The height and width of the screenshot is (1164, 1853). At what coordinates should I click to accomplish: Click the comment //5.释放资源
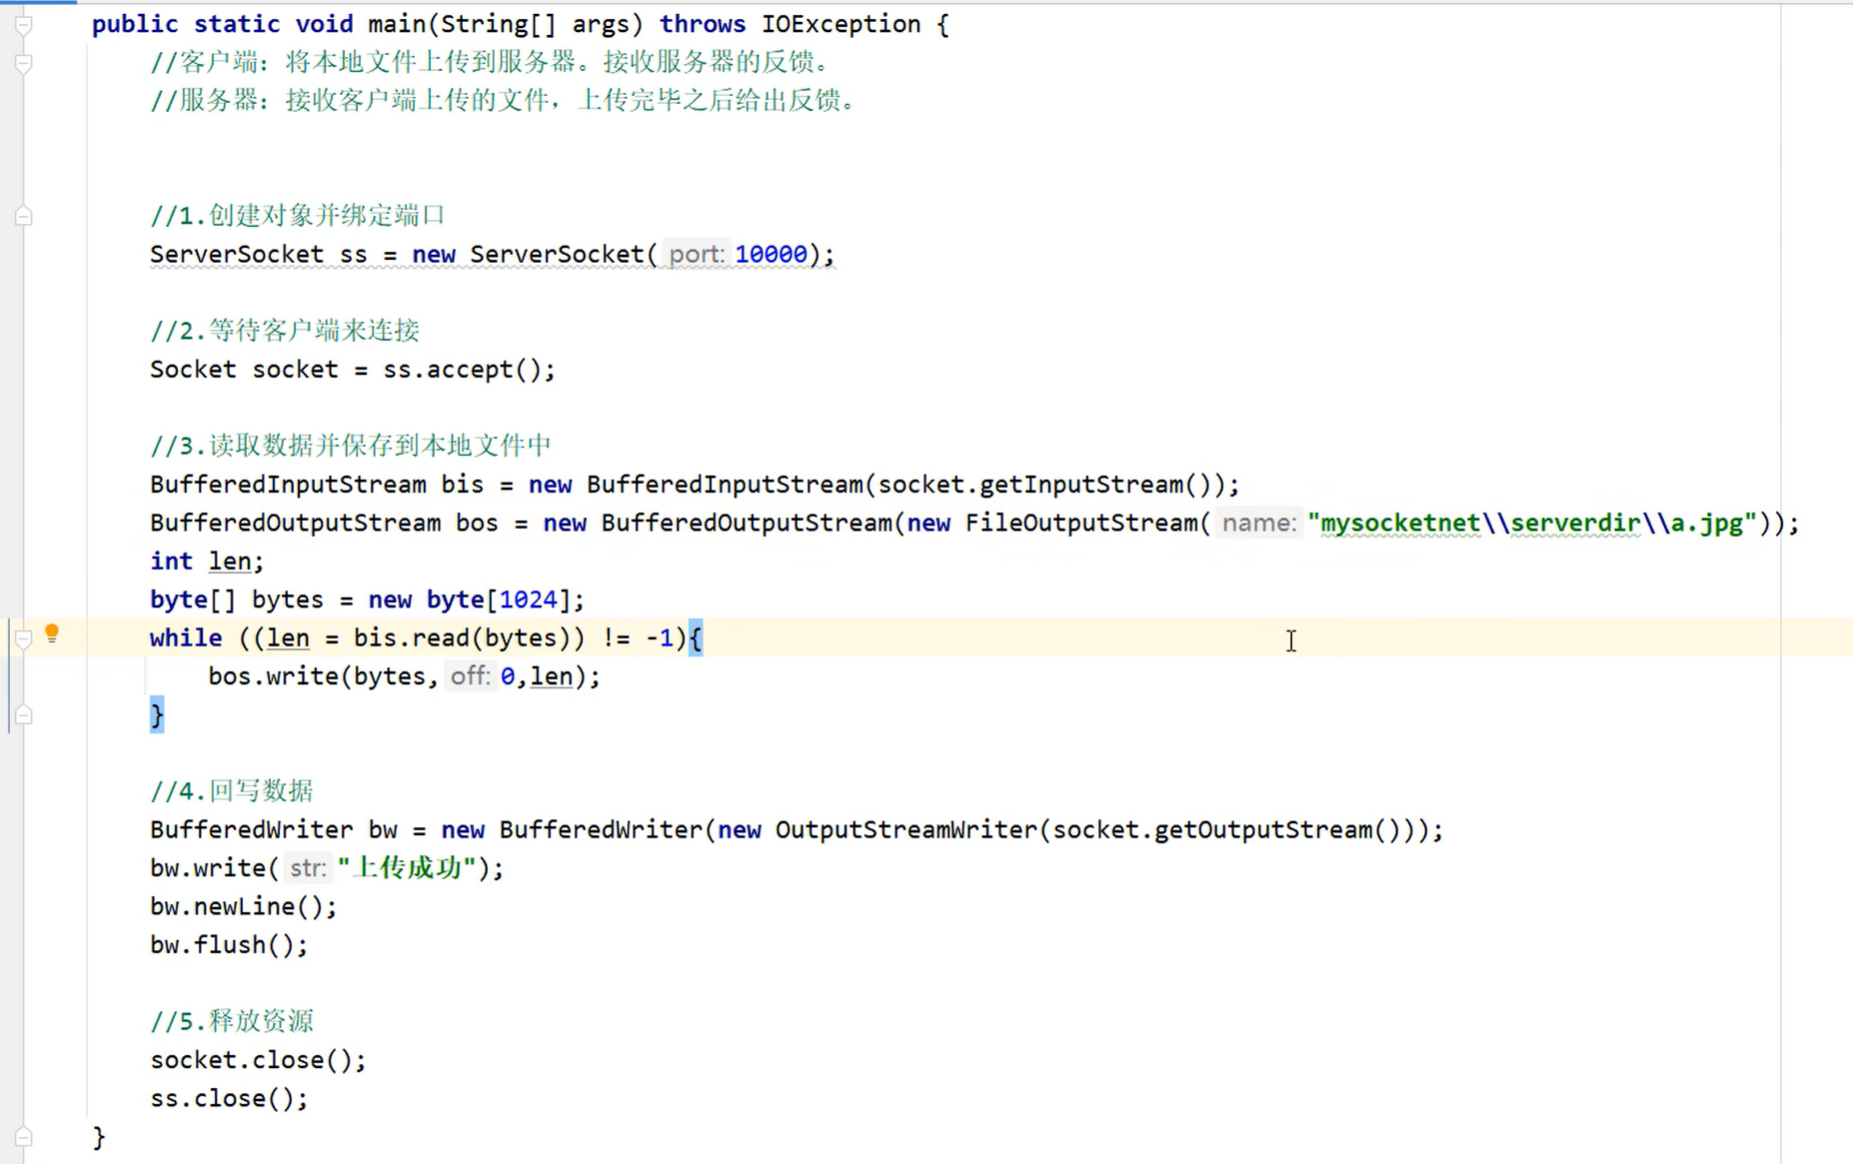[x=231, y=1021]
